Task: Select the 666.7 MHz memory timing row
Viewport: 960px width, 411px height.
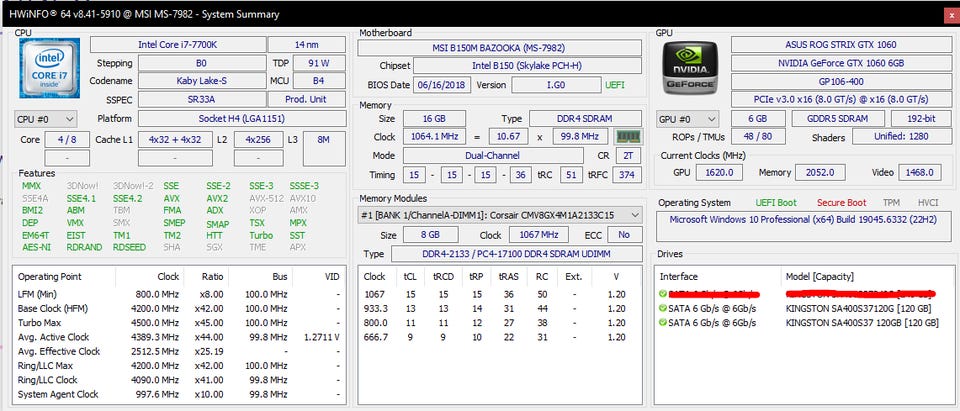Action: tap(500, 337)
